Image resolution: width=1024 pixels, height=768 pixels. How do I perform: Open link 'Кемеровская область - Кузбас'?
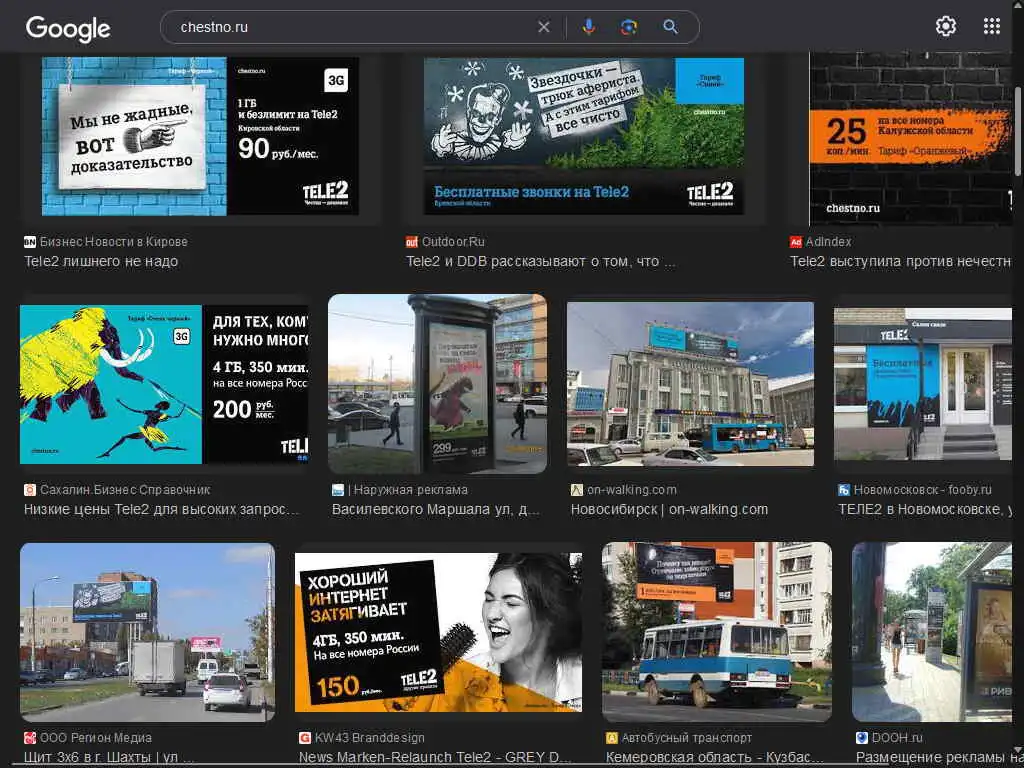pos(714,758)
